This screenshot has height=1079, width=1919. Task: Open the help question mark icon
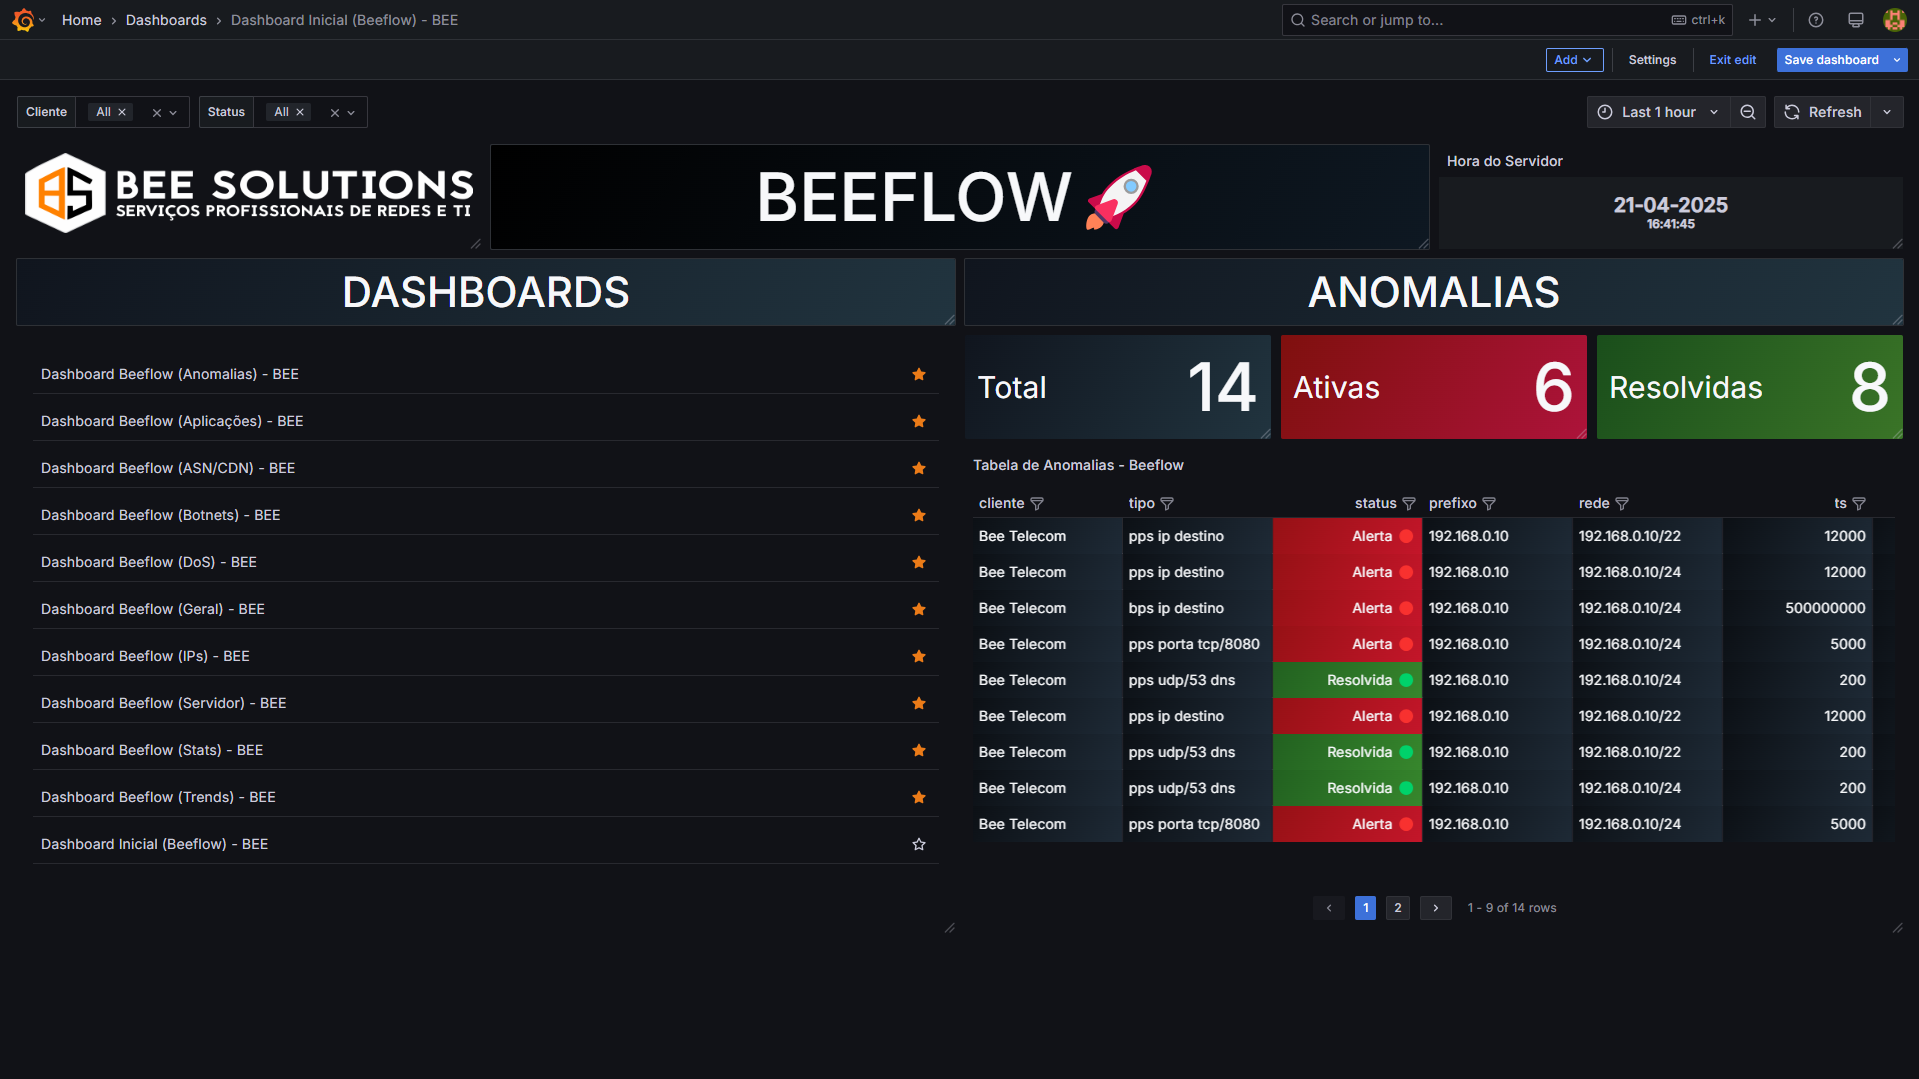tap(1815, 19)
